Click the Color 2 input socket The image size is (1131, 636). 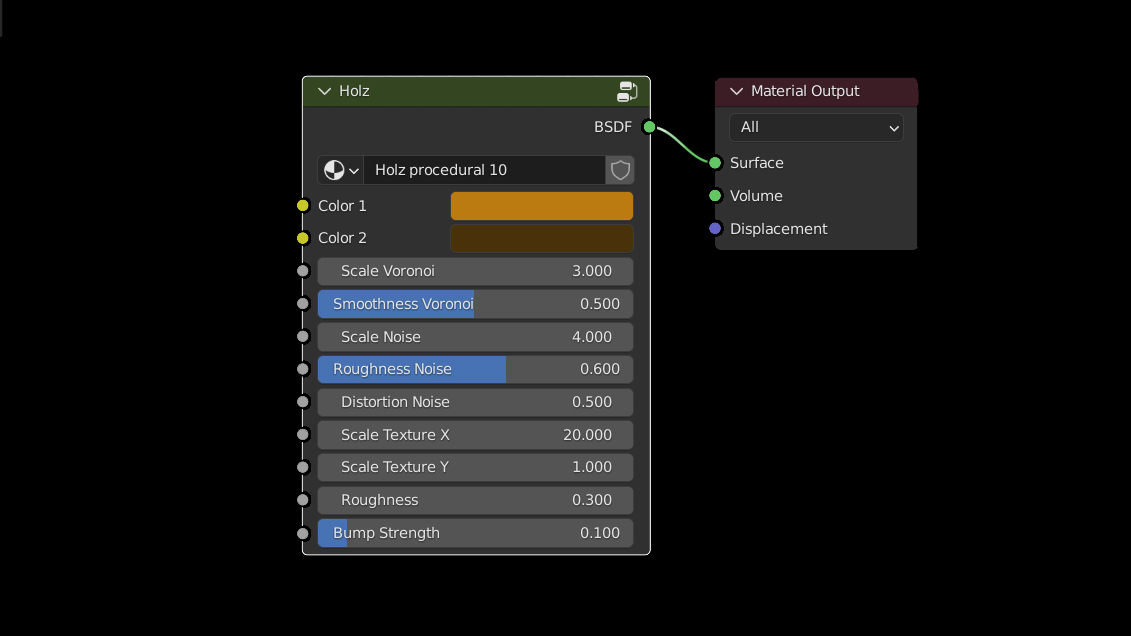pyautogui.click(x=303, y=238)
